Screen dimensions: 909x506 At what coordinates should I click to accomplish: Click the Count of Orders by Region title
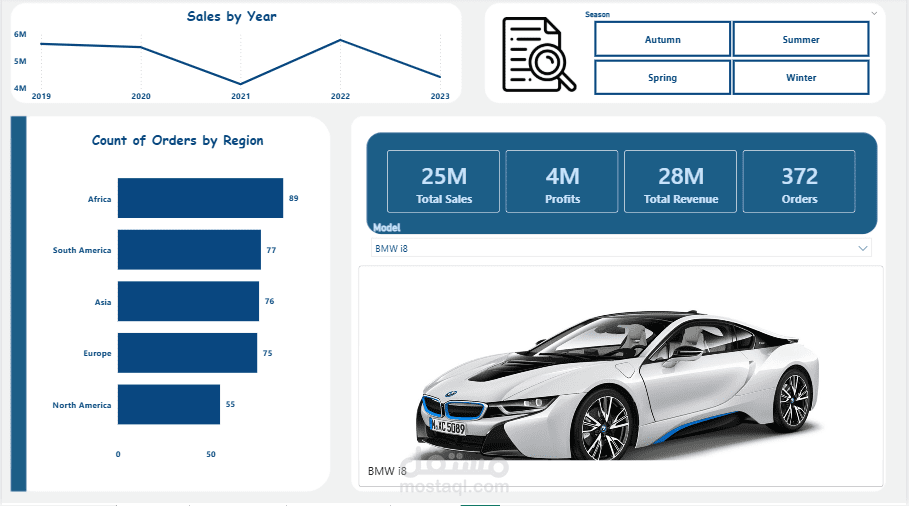(x=177, y=141)
